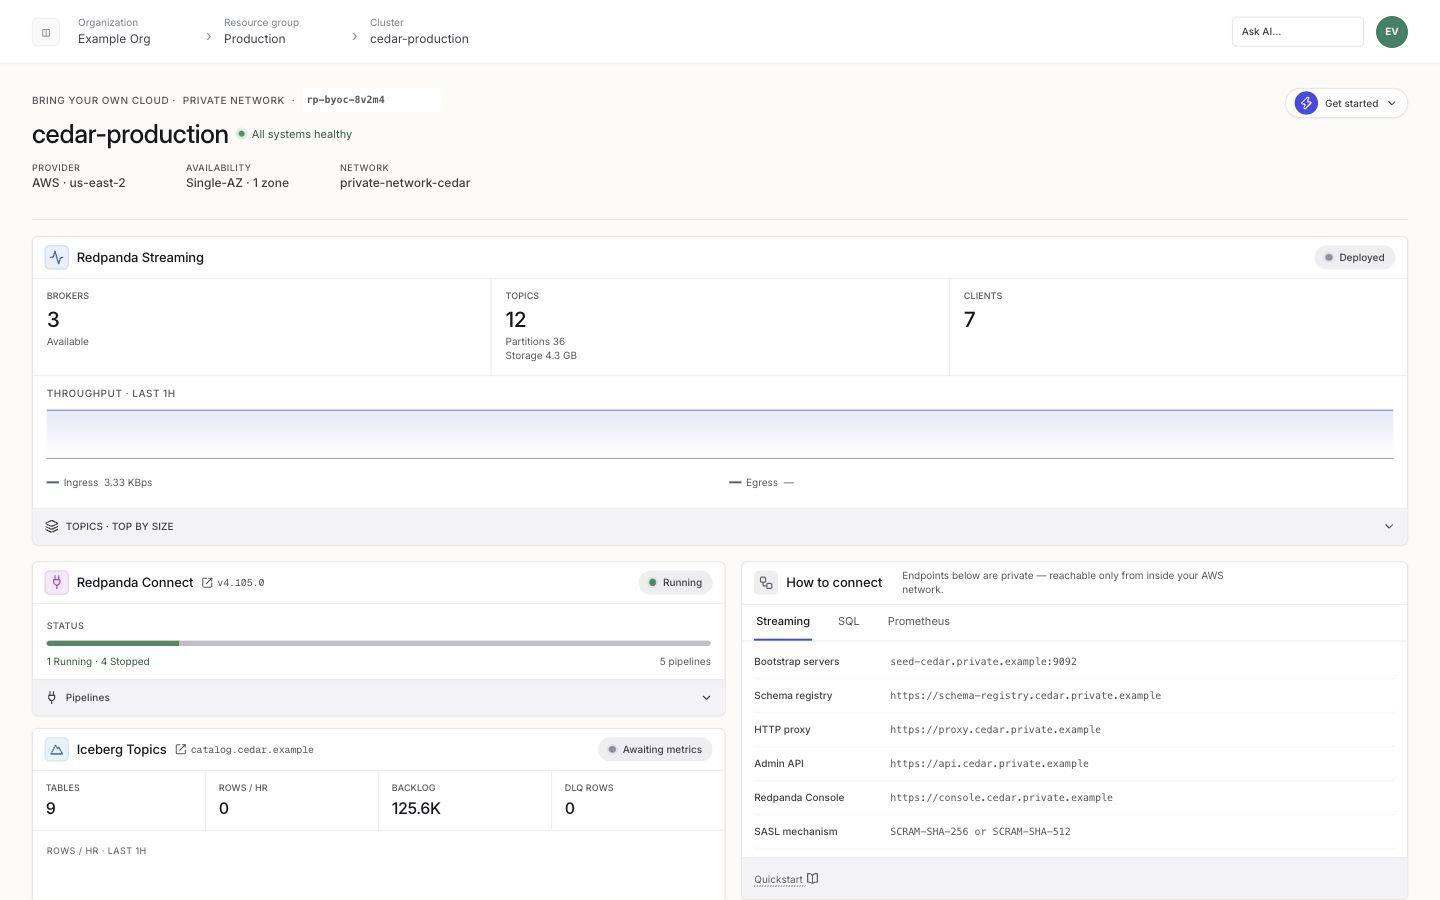Click the Admin API URL

989,764
